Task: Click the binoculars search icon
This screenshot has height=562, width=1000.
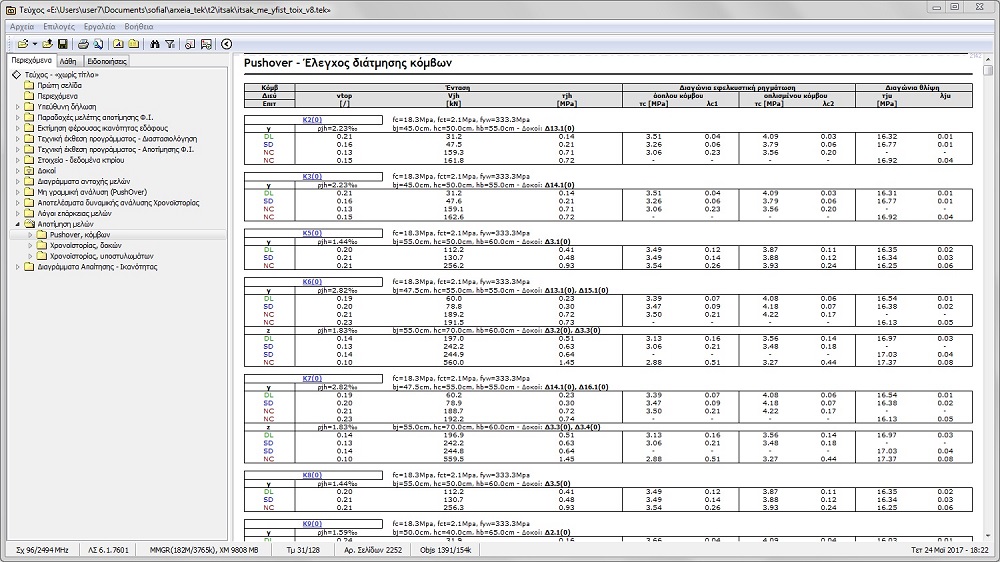Action: pos(155,44)
